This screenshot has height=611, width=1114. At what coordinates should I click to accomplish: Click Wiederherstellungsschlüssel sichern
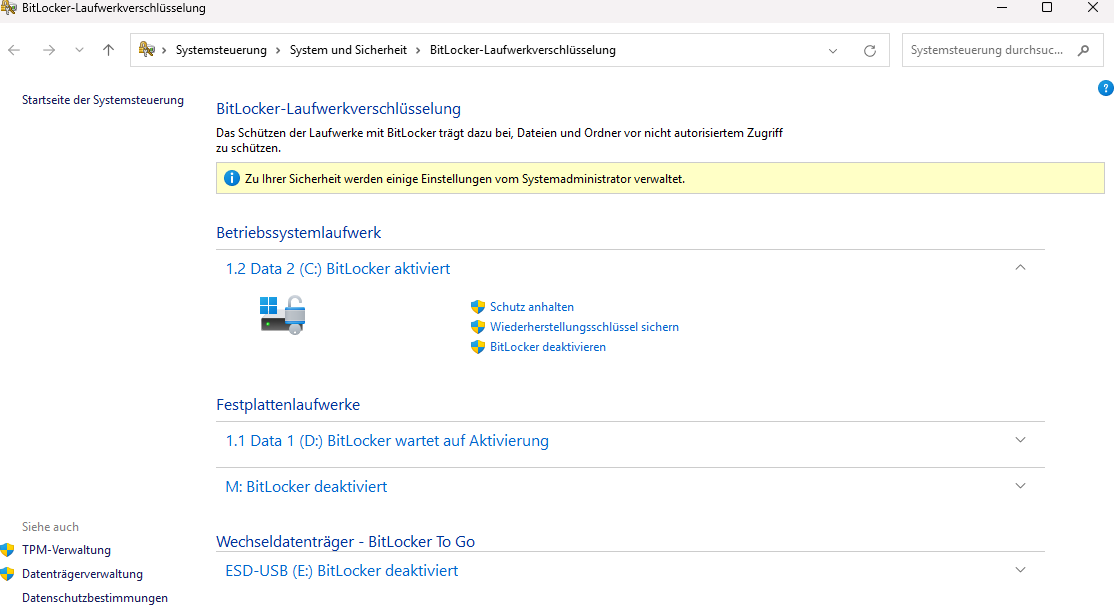coord(584,327)
